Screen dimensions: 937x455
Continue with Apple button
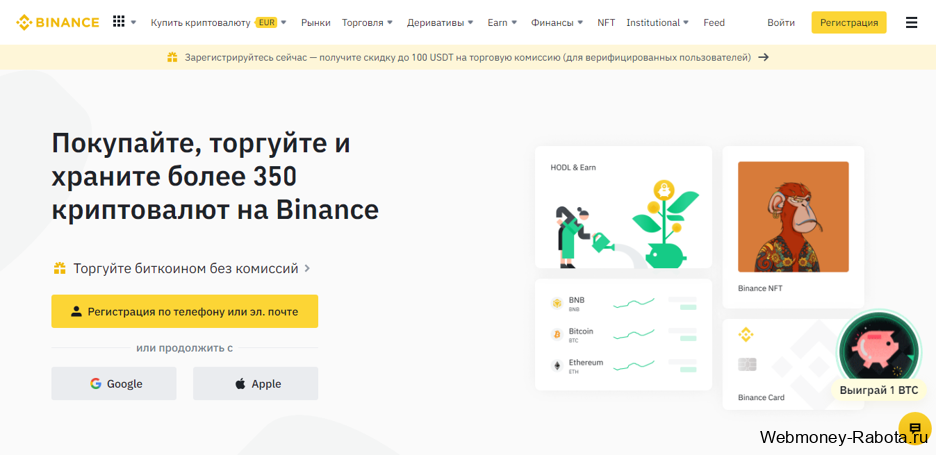point(255,383)
